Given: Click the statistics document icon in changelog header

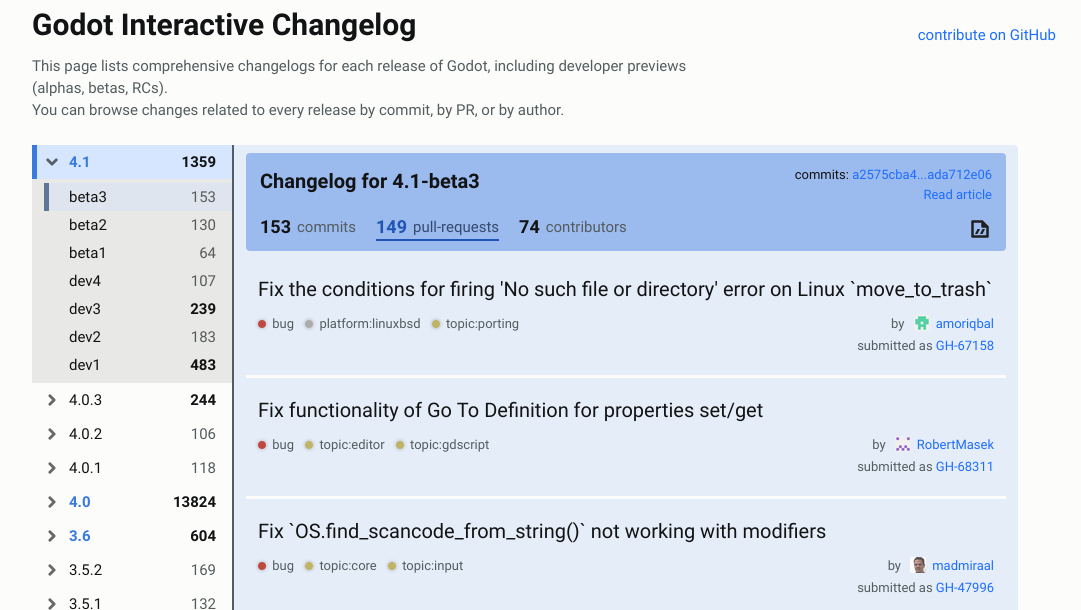Looking at the screenshot, I should (979, 229).
